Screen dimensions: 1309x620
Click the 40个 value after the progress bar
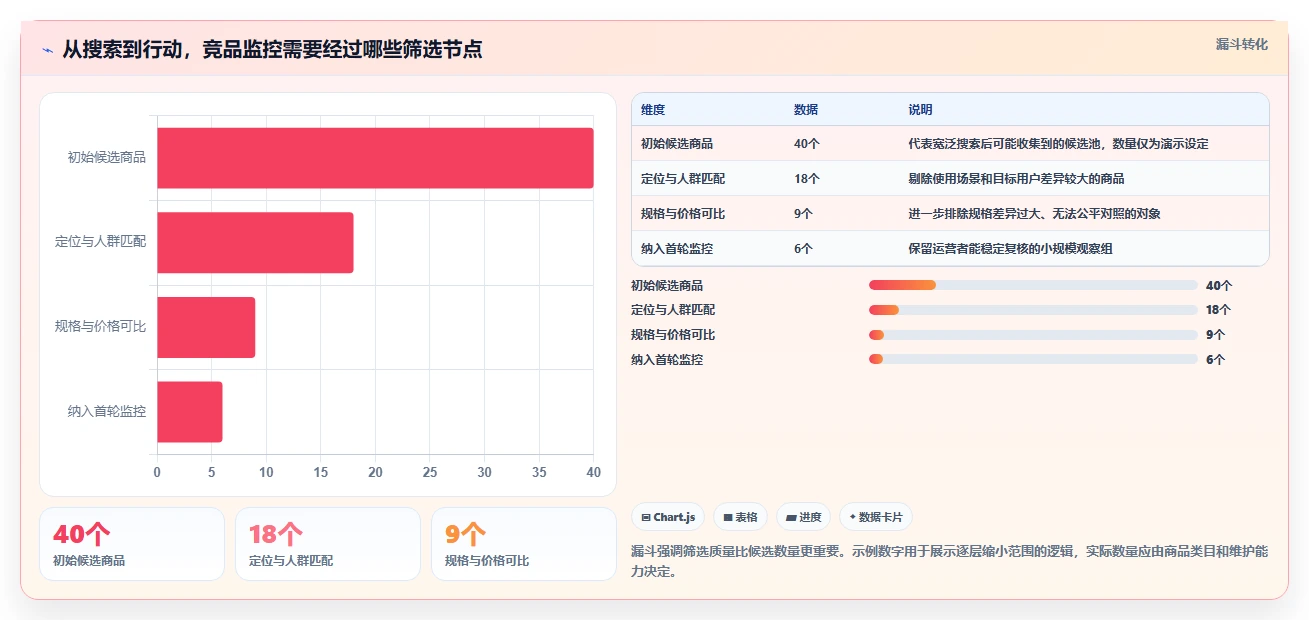click(x=1219, y=286)
